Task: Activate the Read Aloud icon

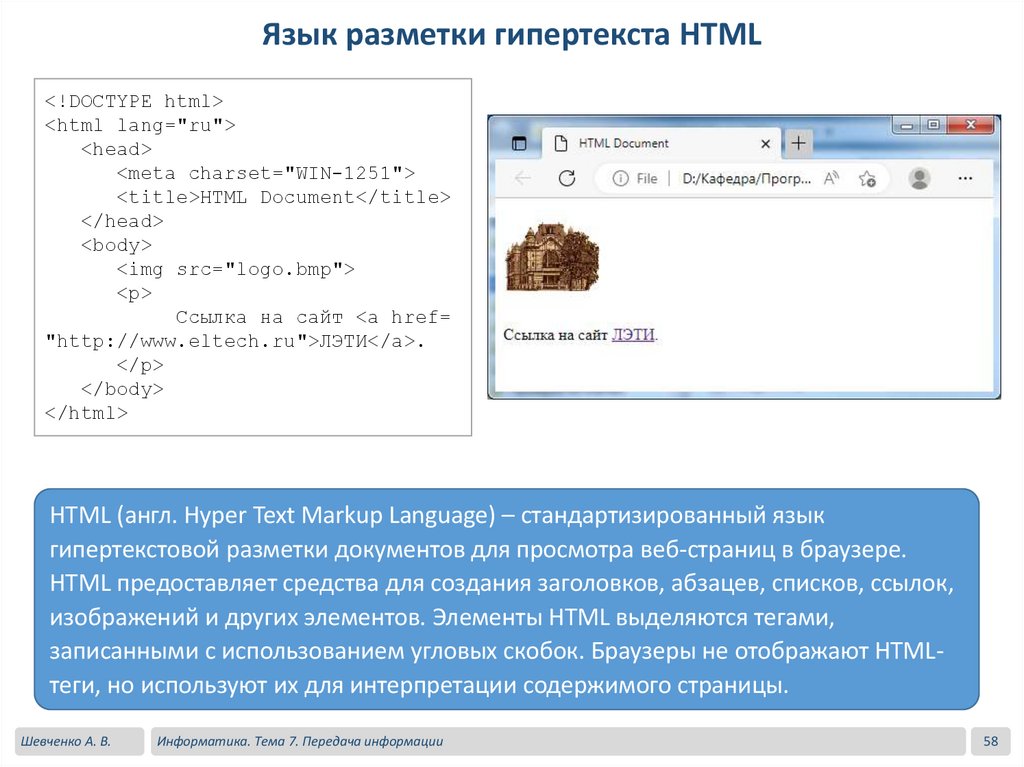Action: tap(831, 178)
